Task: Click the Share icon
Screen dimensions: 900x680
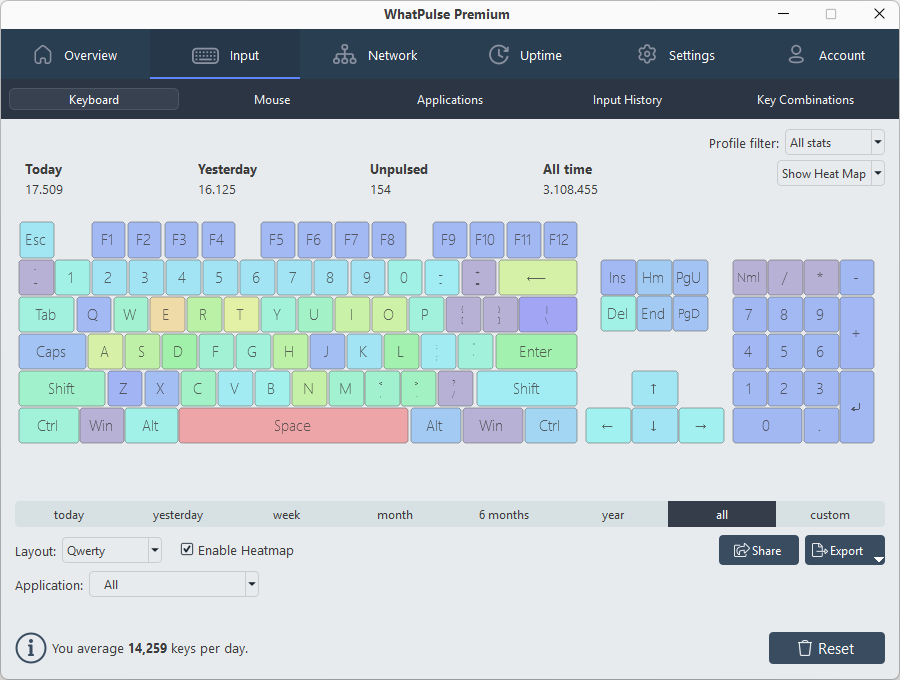Action: 743,550
